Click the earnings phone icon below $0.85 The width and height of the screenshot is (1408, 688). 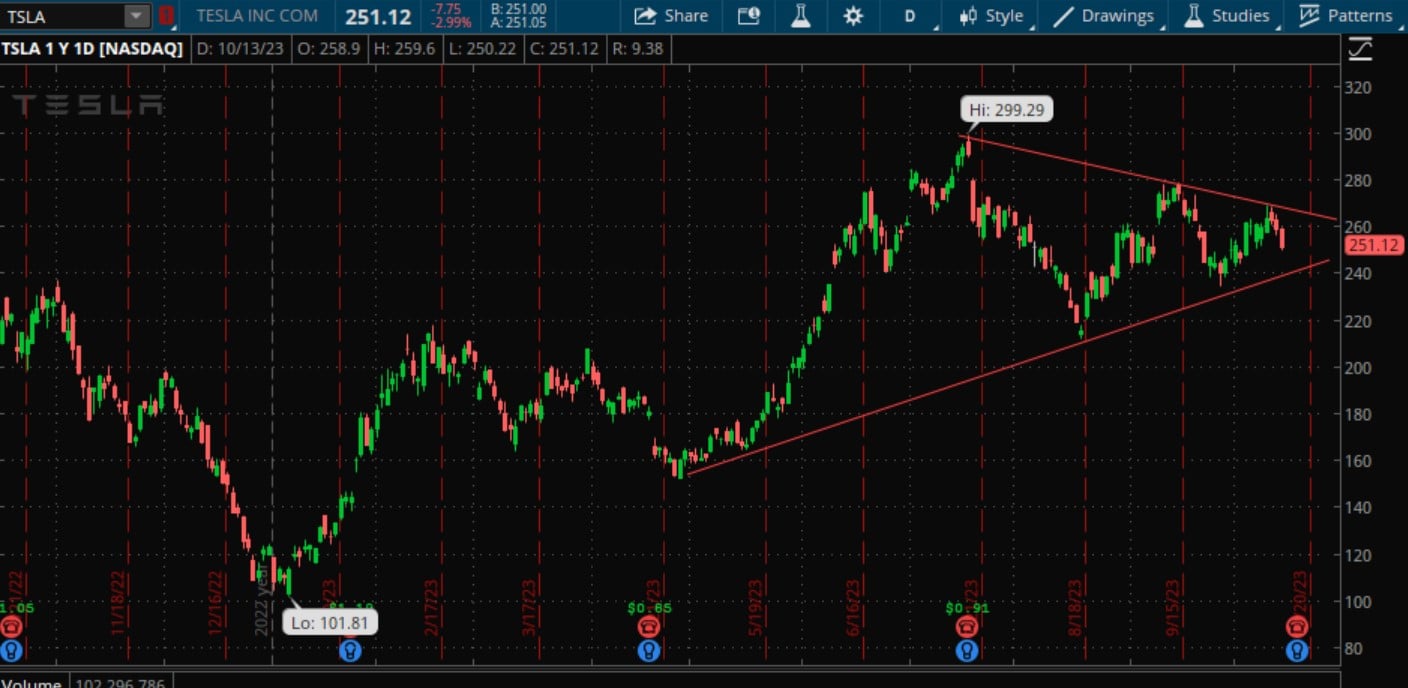click(650, 627)
